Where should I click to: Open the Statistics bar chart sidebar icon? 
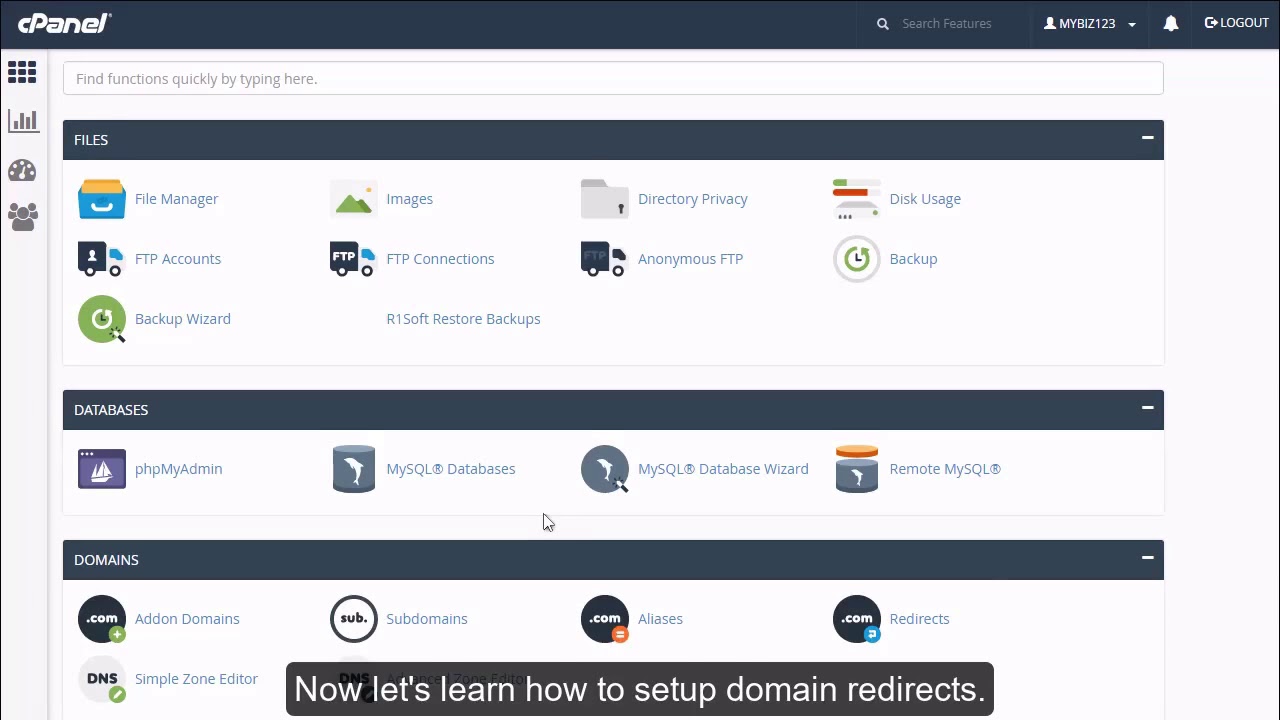23,121
